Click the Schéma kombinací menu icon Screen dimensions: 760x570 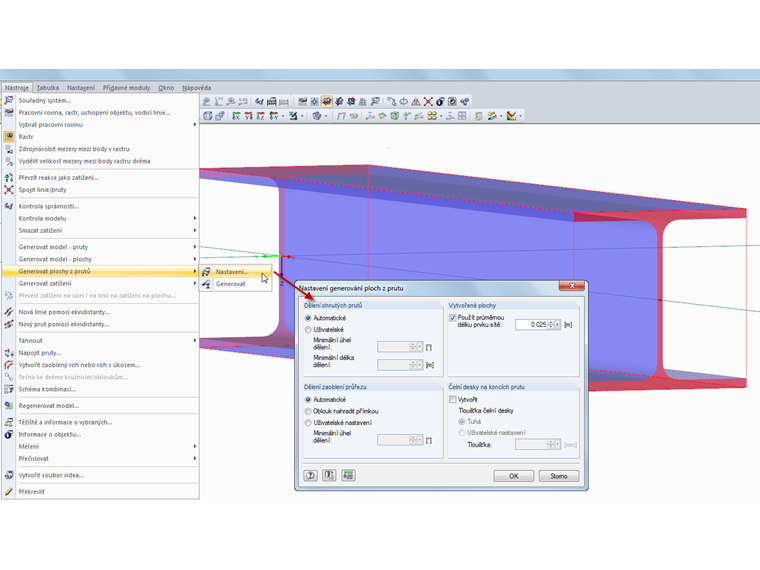click(9, 389)
